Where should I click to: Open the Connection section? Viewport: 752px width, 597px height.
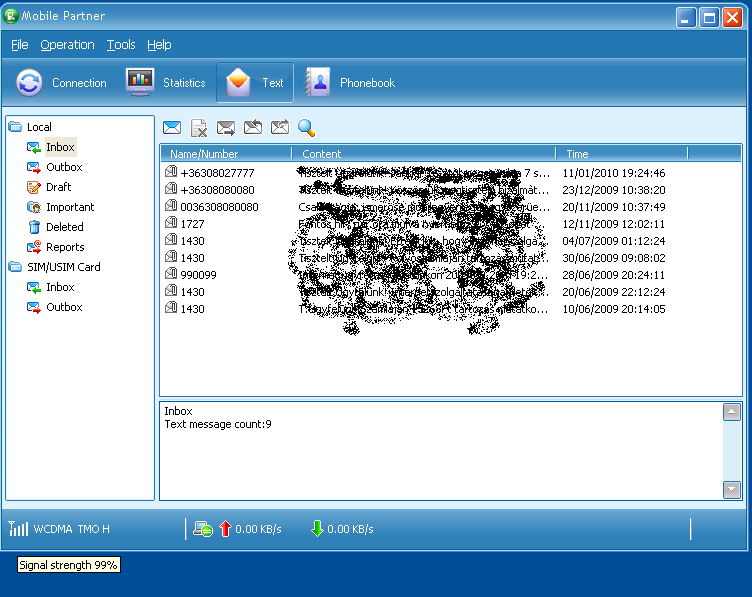point(61,83)
